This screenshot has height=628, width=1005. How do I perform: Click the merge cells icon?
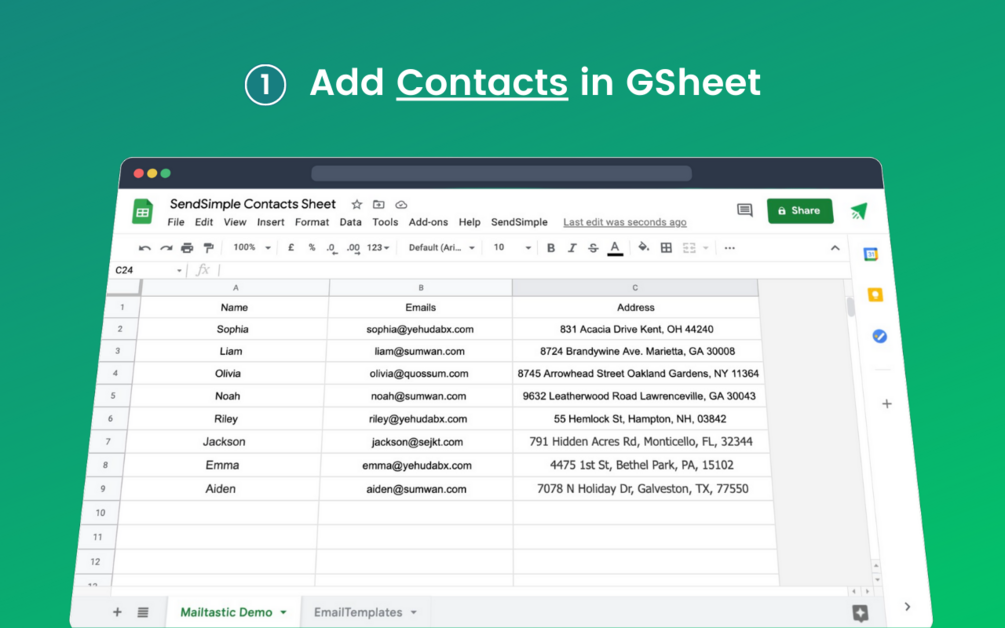click(689, 248)
